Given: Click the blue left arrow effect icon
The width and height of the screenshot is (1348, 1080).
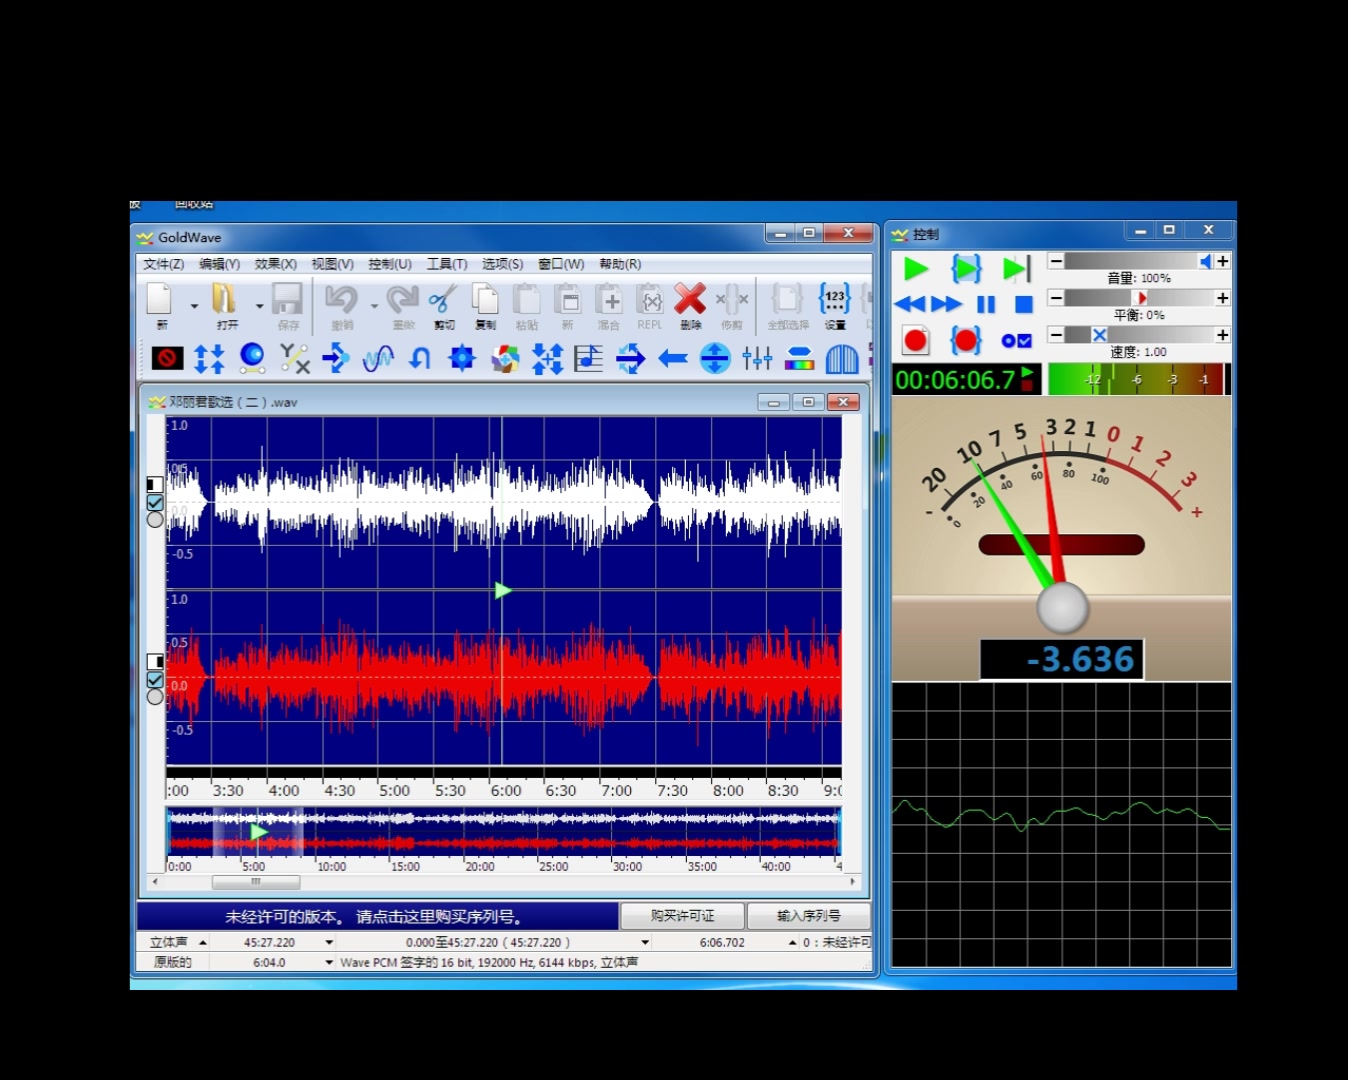Looking at the screenshot, I should tap(673, 358).
